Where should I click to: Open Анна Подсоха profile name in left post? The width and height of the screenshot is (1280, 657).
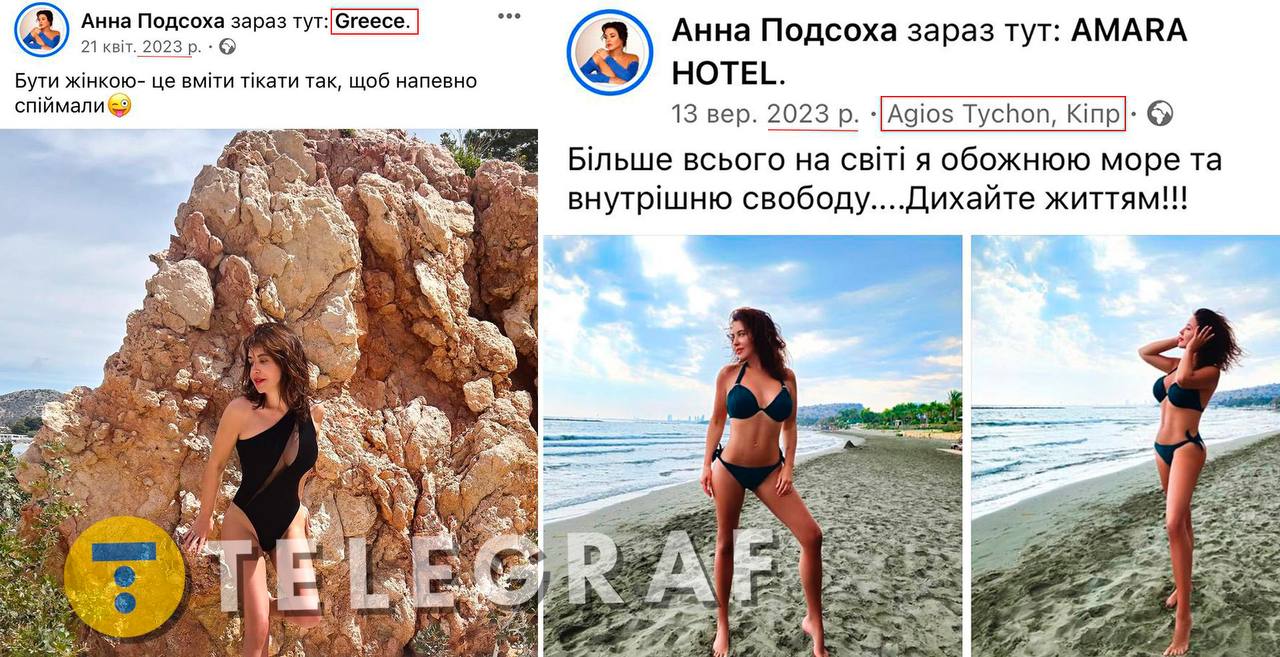153,20
